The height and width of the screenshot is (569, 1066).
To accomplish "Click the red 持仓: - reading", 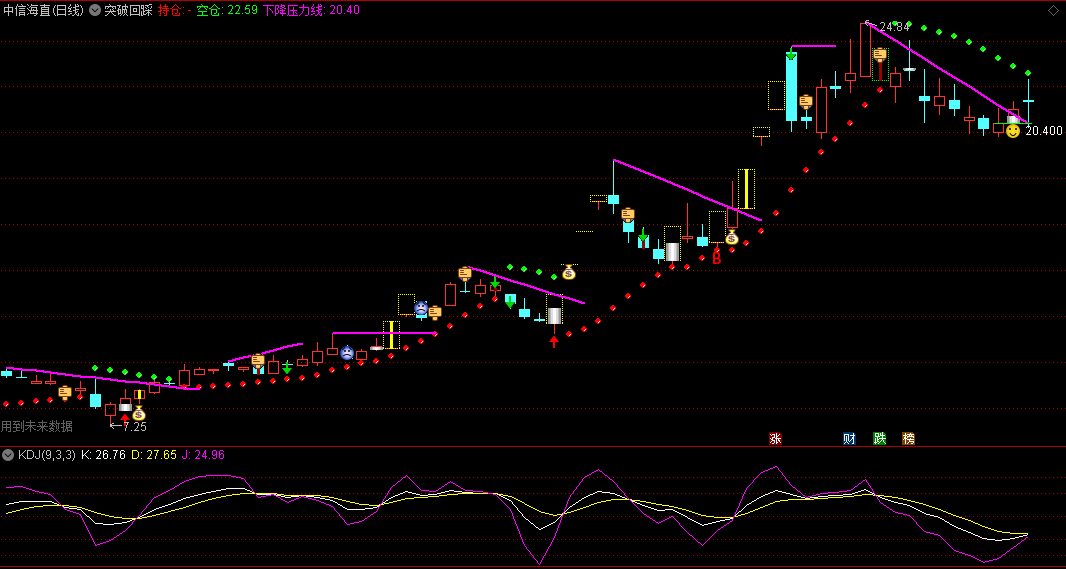I will pos(174,10).
